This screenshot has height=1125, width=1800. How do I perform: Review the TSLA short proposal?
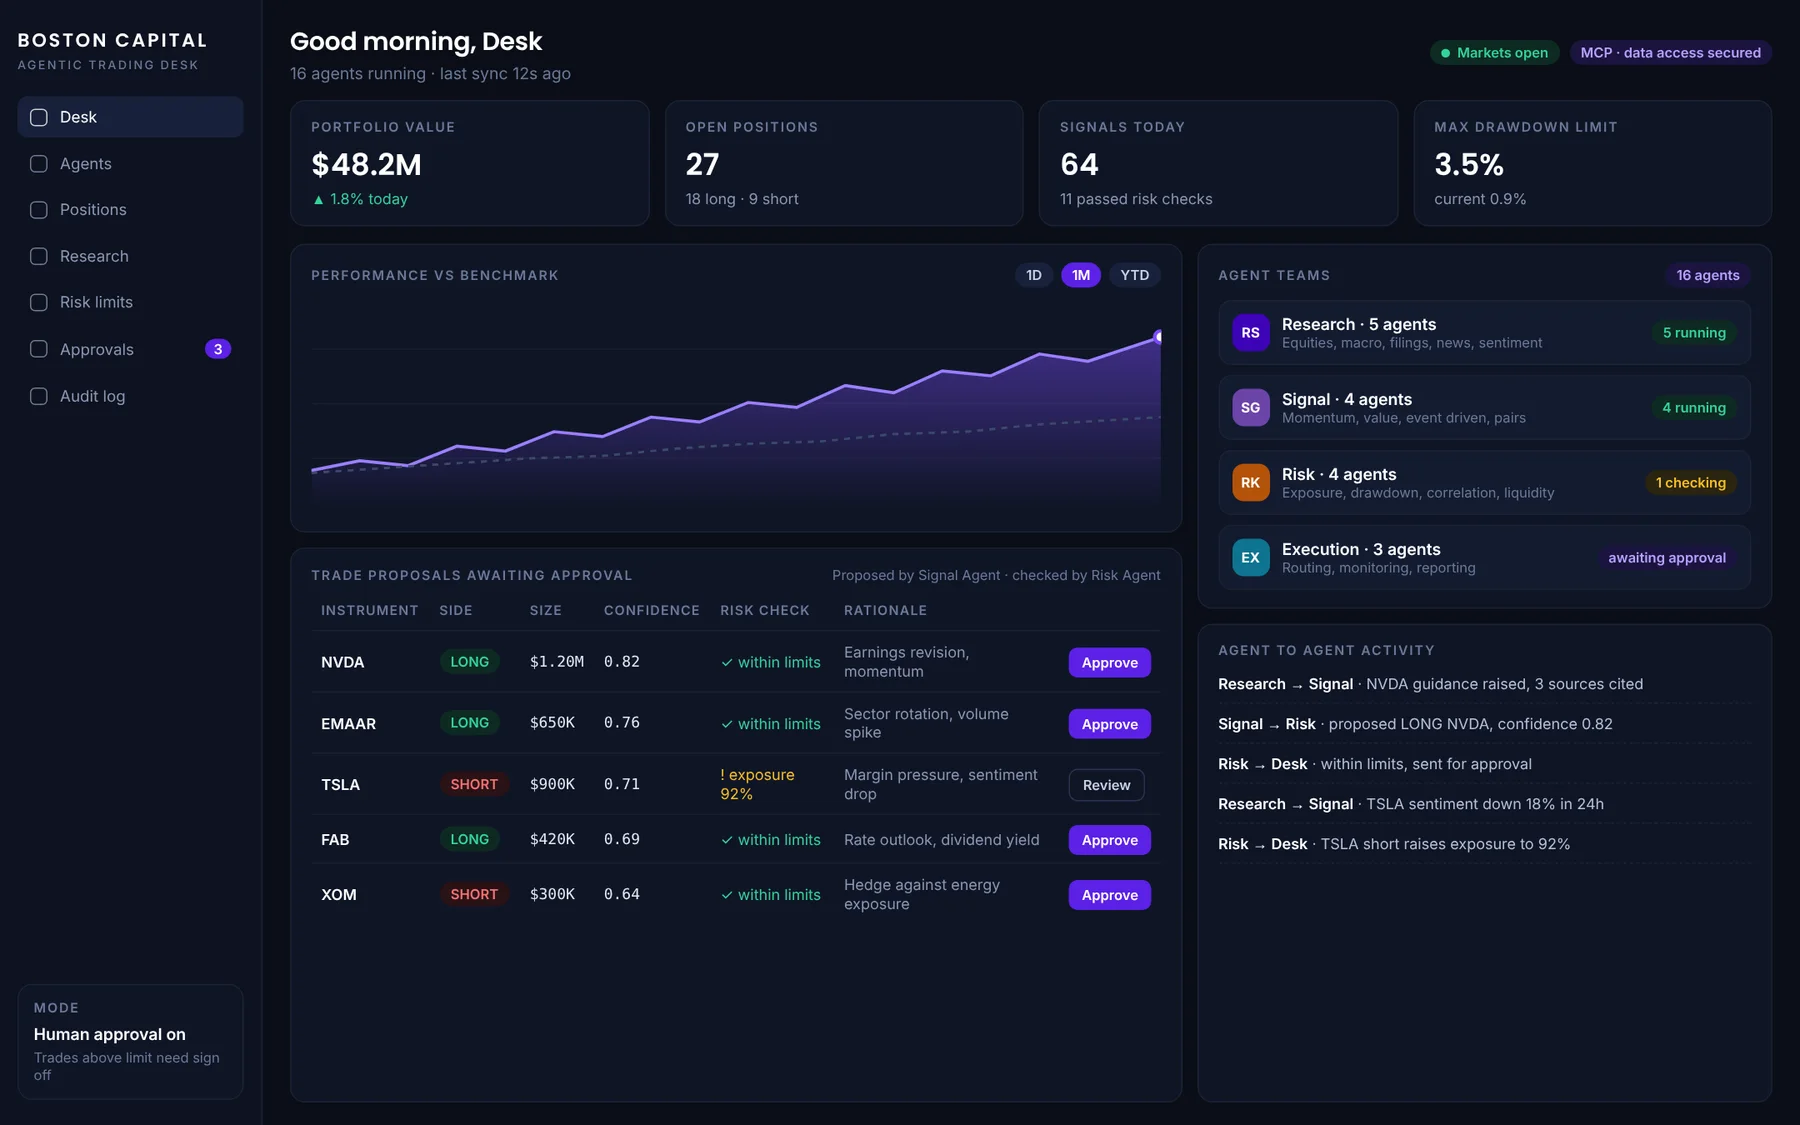[x=1106, y=785]
